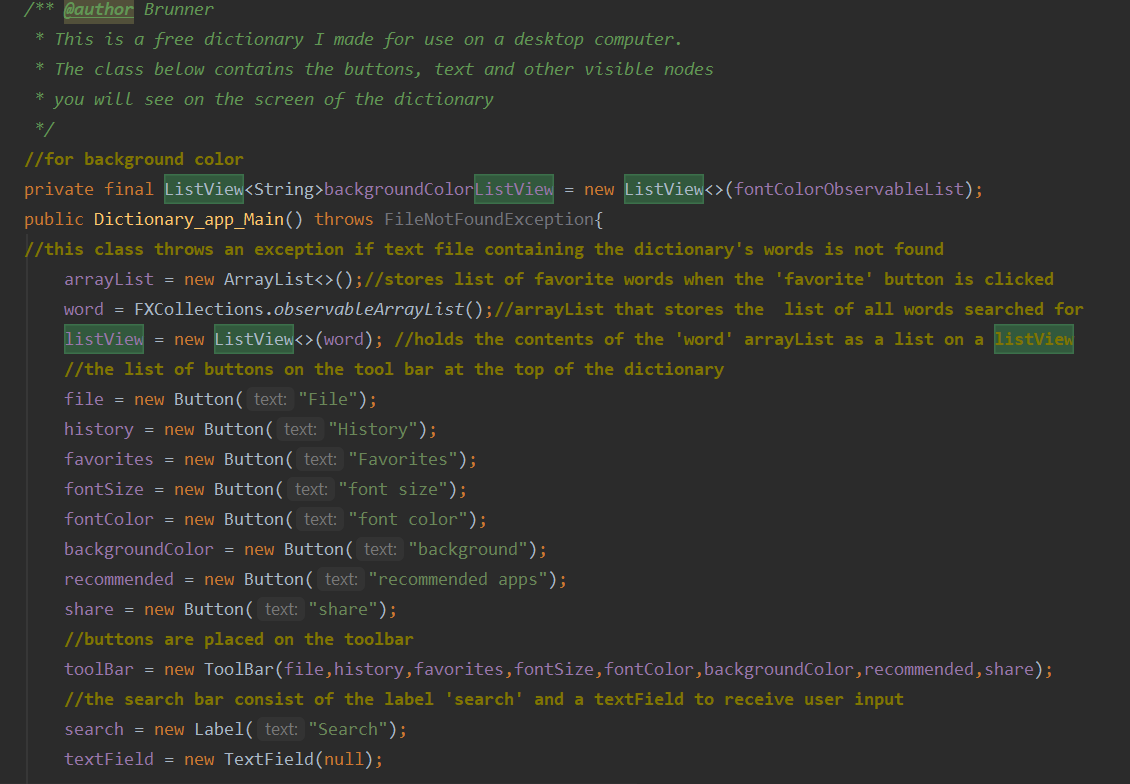
Task: Click the 'final' keyword
Action: (129, 190)
